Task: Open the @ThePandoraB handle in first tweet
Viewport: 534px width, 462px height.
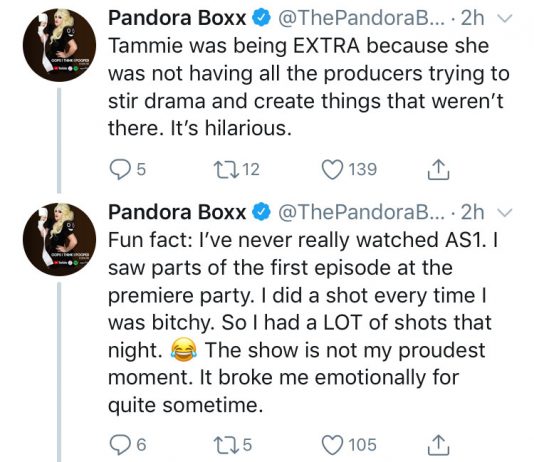Action: click(362, 18)
